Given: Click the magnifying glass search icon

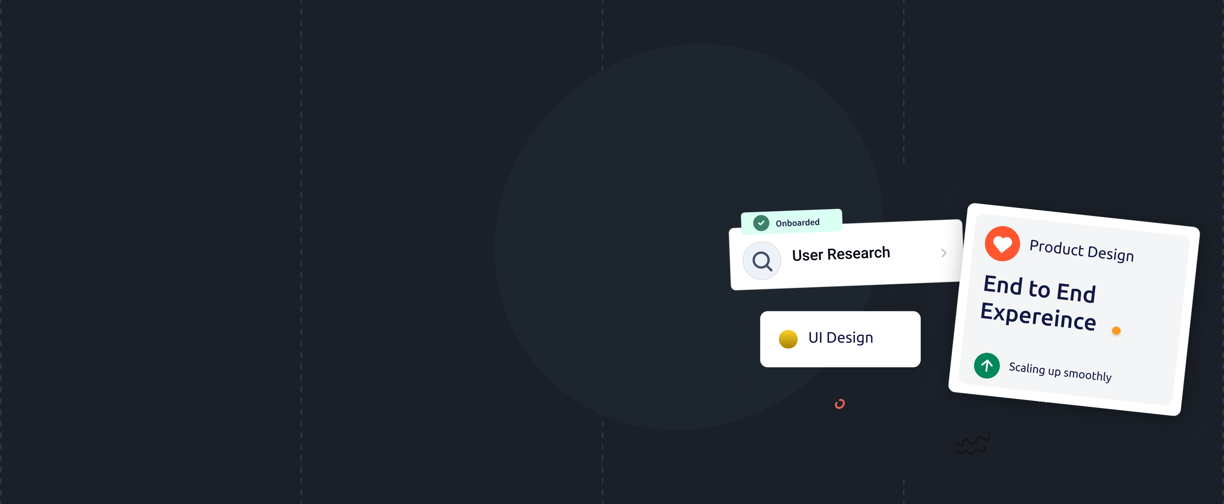Looking at the screenshot, I should (x=762, y=261).
